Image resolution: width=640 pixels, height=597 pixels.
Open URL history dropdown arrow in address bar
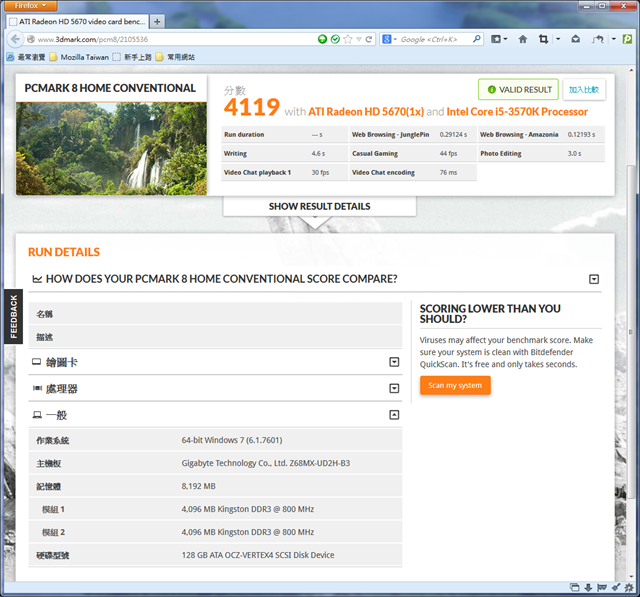point(359,39)
